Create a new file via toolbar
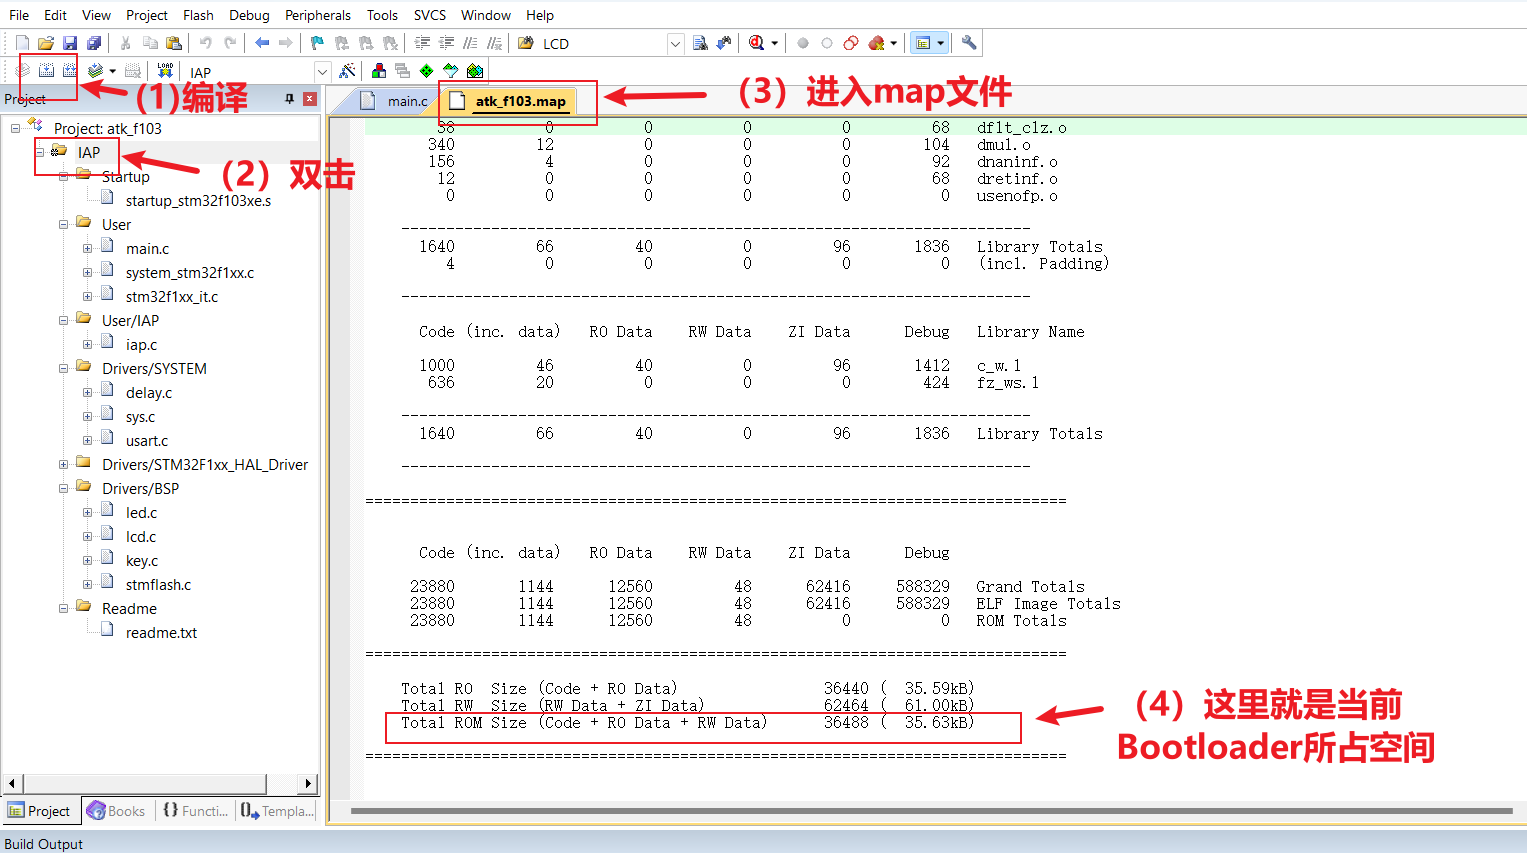The height and width of the screenshot is (853, 1527). tap(22, 43)
